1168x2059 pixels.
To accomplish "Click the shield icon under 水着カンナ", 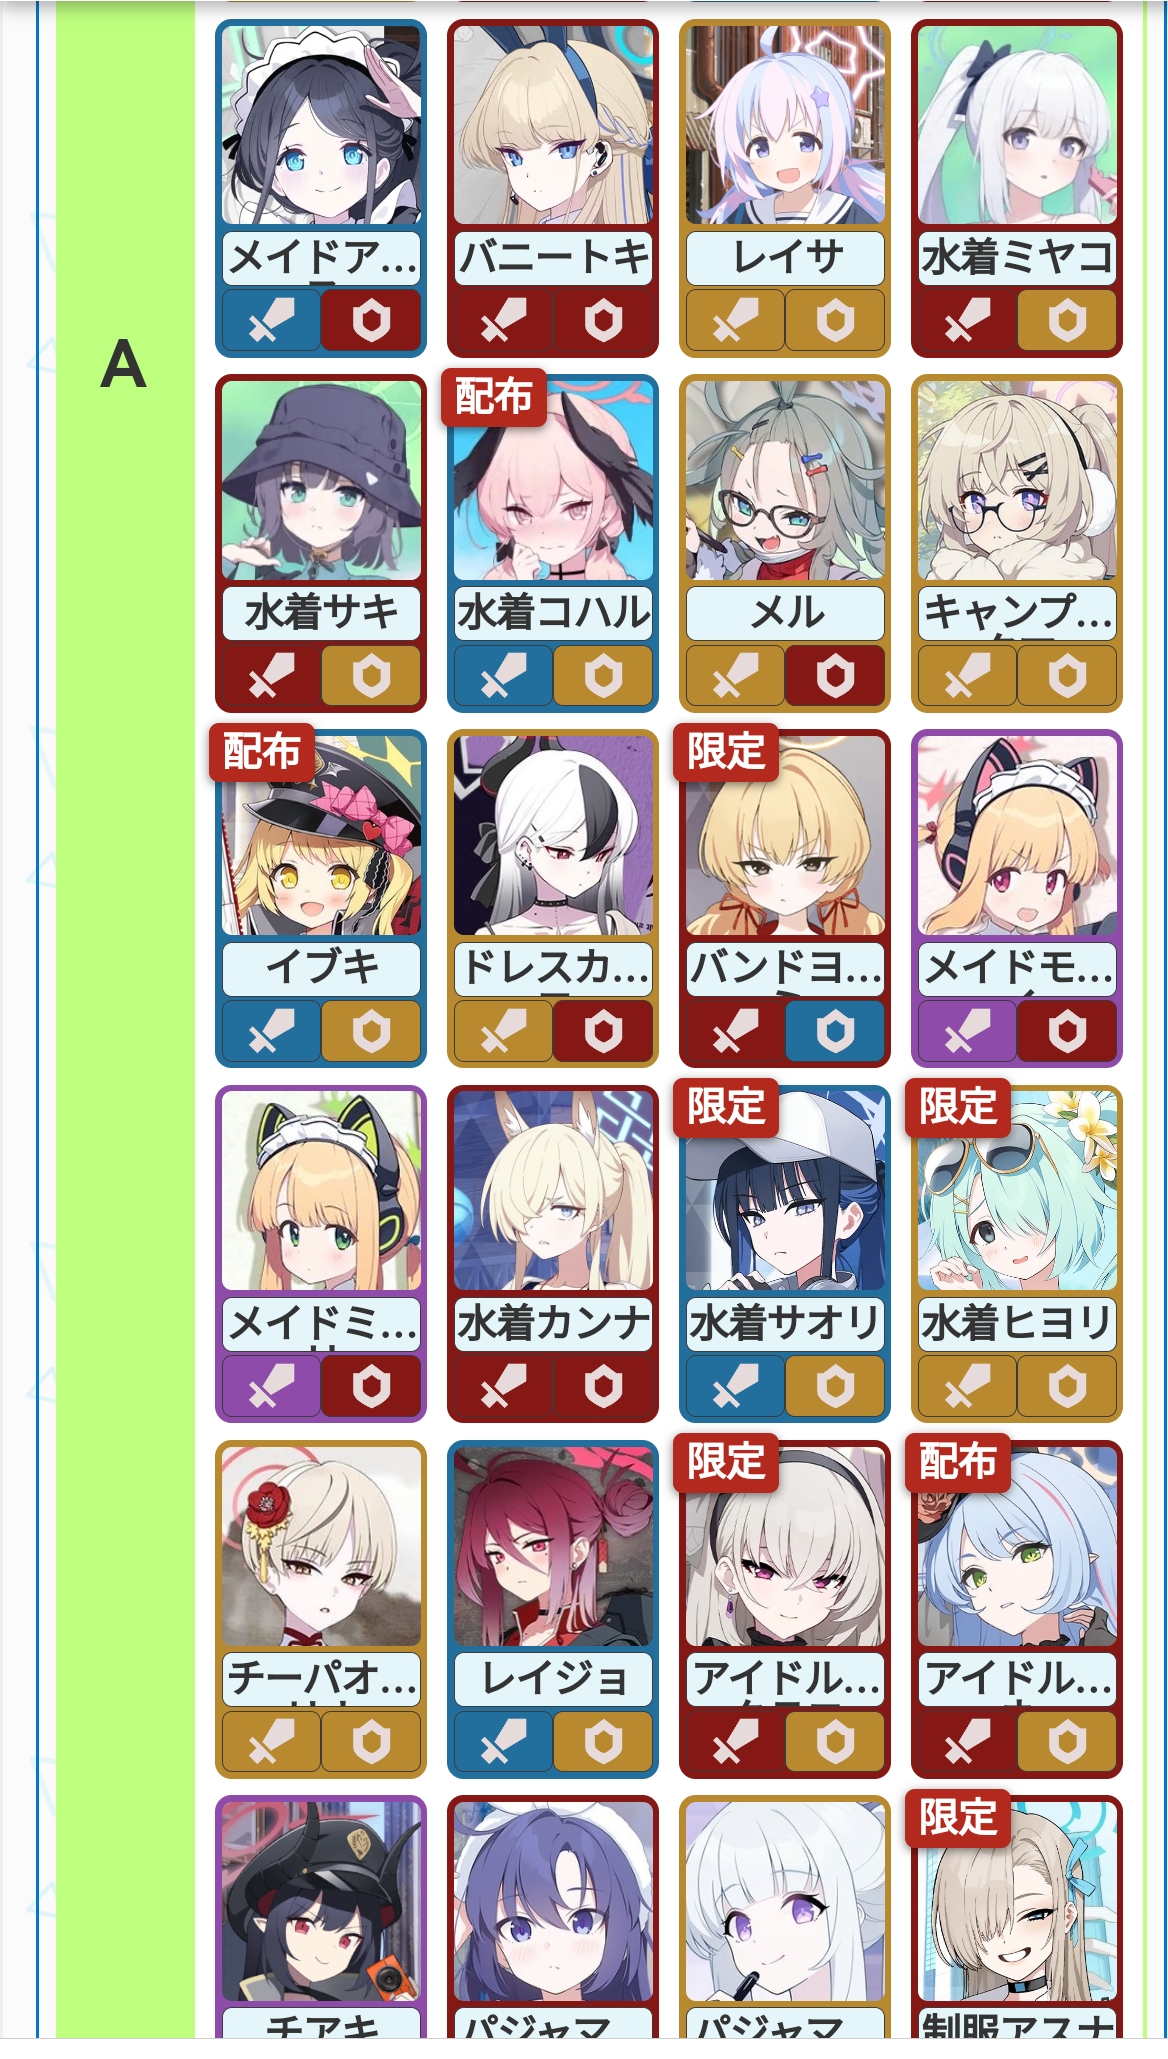I will [603, 1386].
